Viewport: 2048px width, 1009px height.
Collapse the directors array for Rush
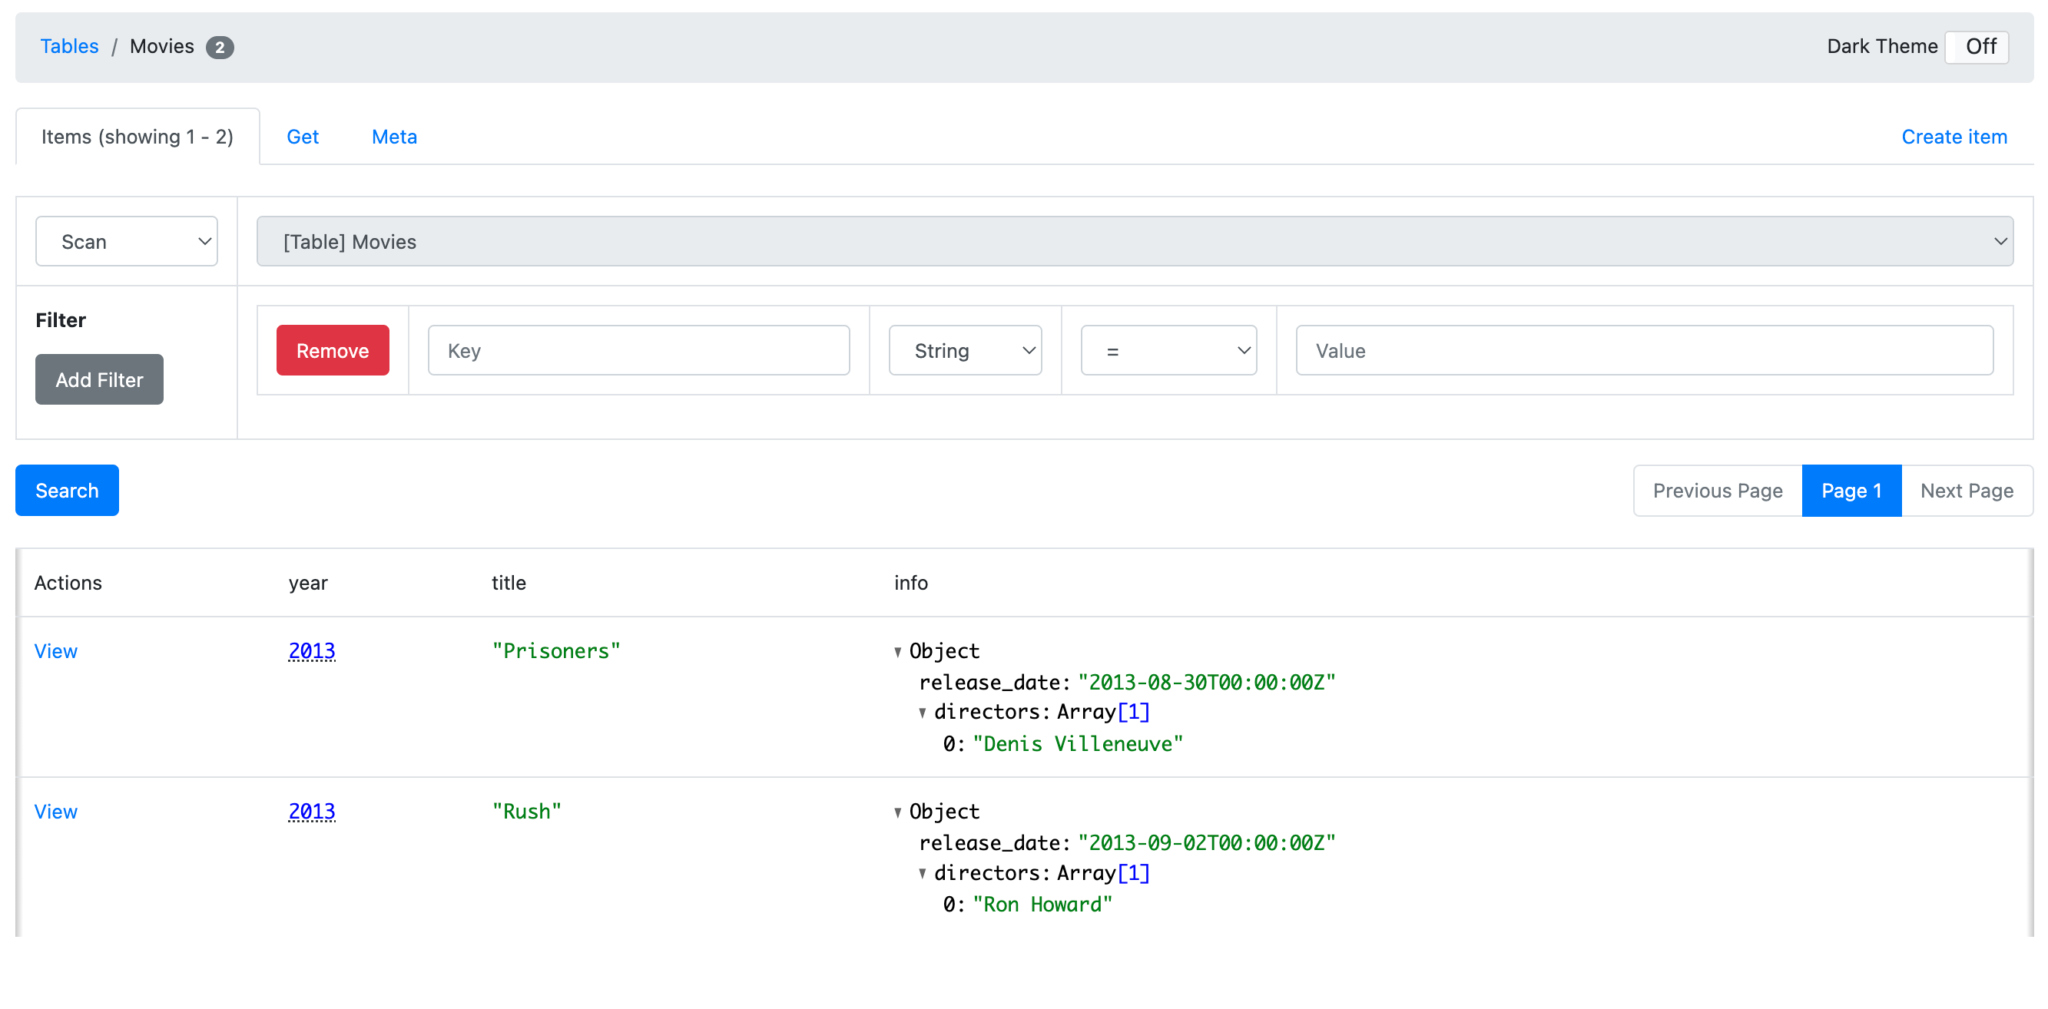[x=922, y=873]
